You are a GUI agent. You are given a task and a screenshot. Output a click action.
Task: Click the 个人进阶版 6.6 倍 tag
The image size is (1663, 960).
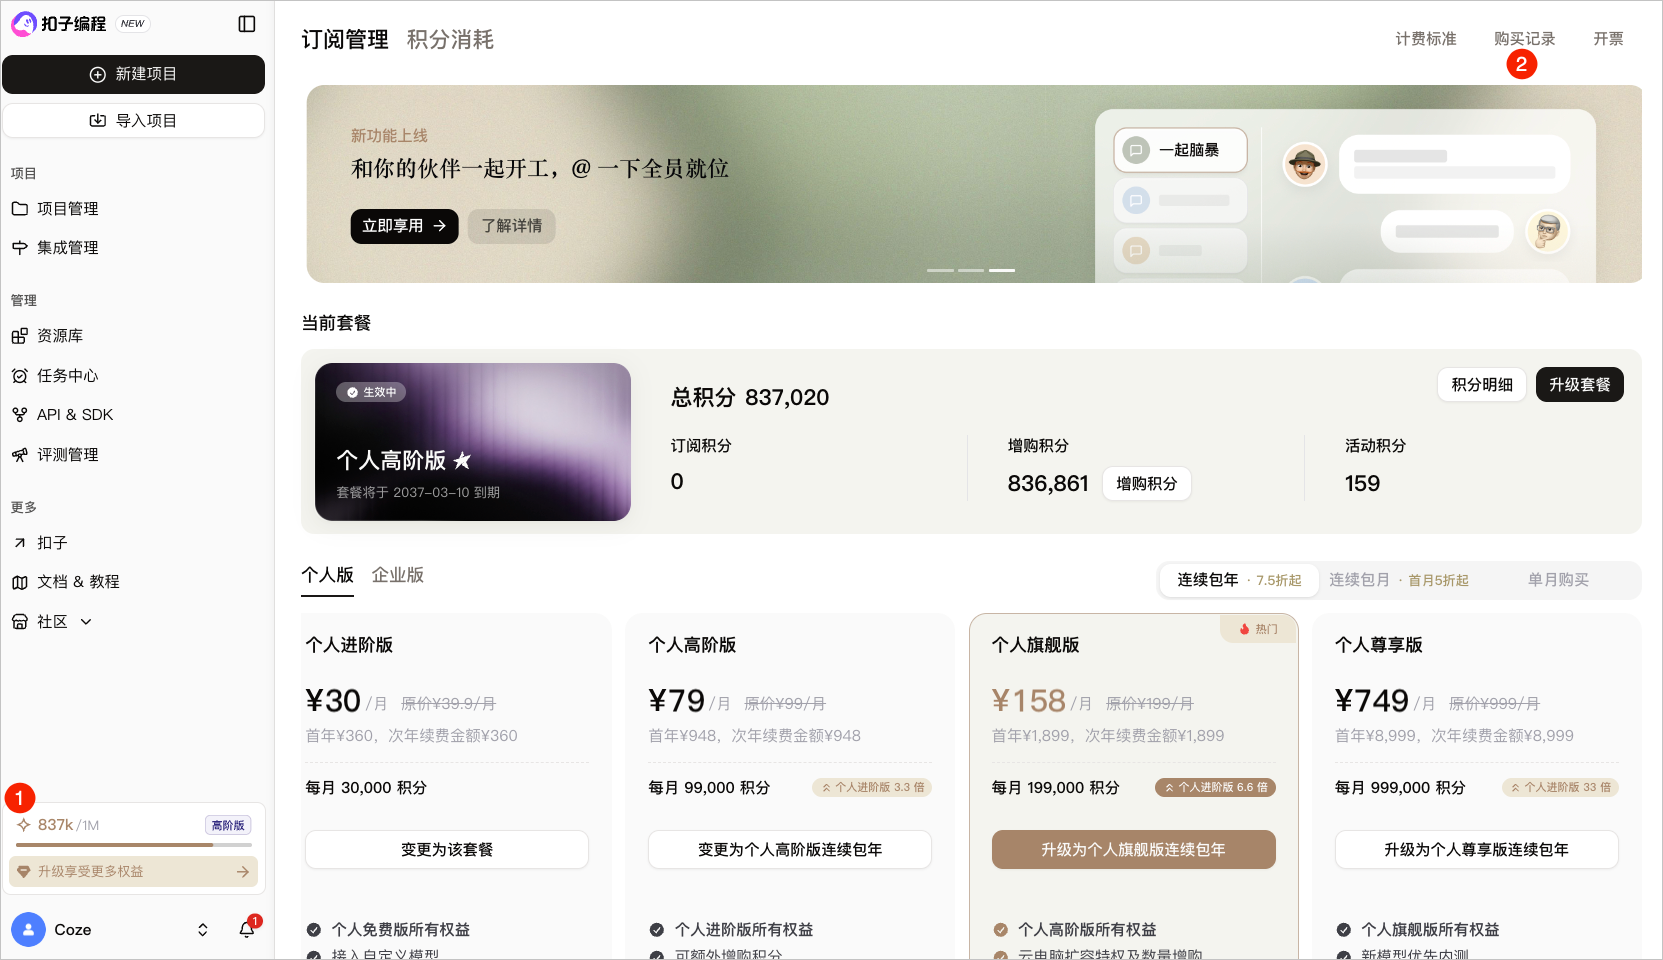(1216, 788)
